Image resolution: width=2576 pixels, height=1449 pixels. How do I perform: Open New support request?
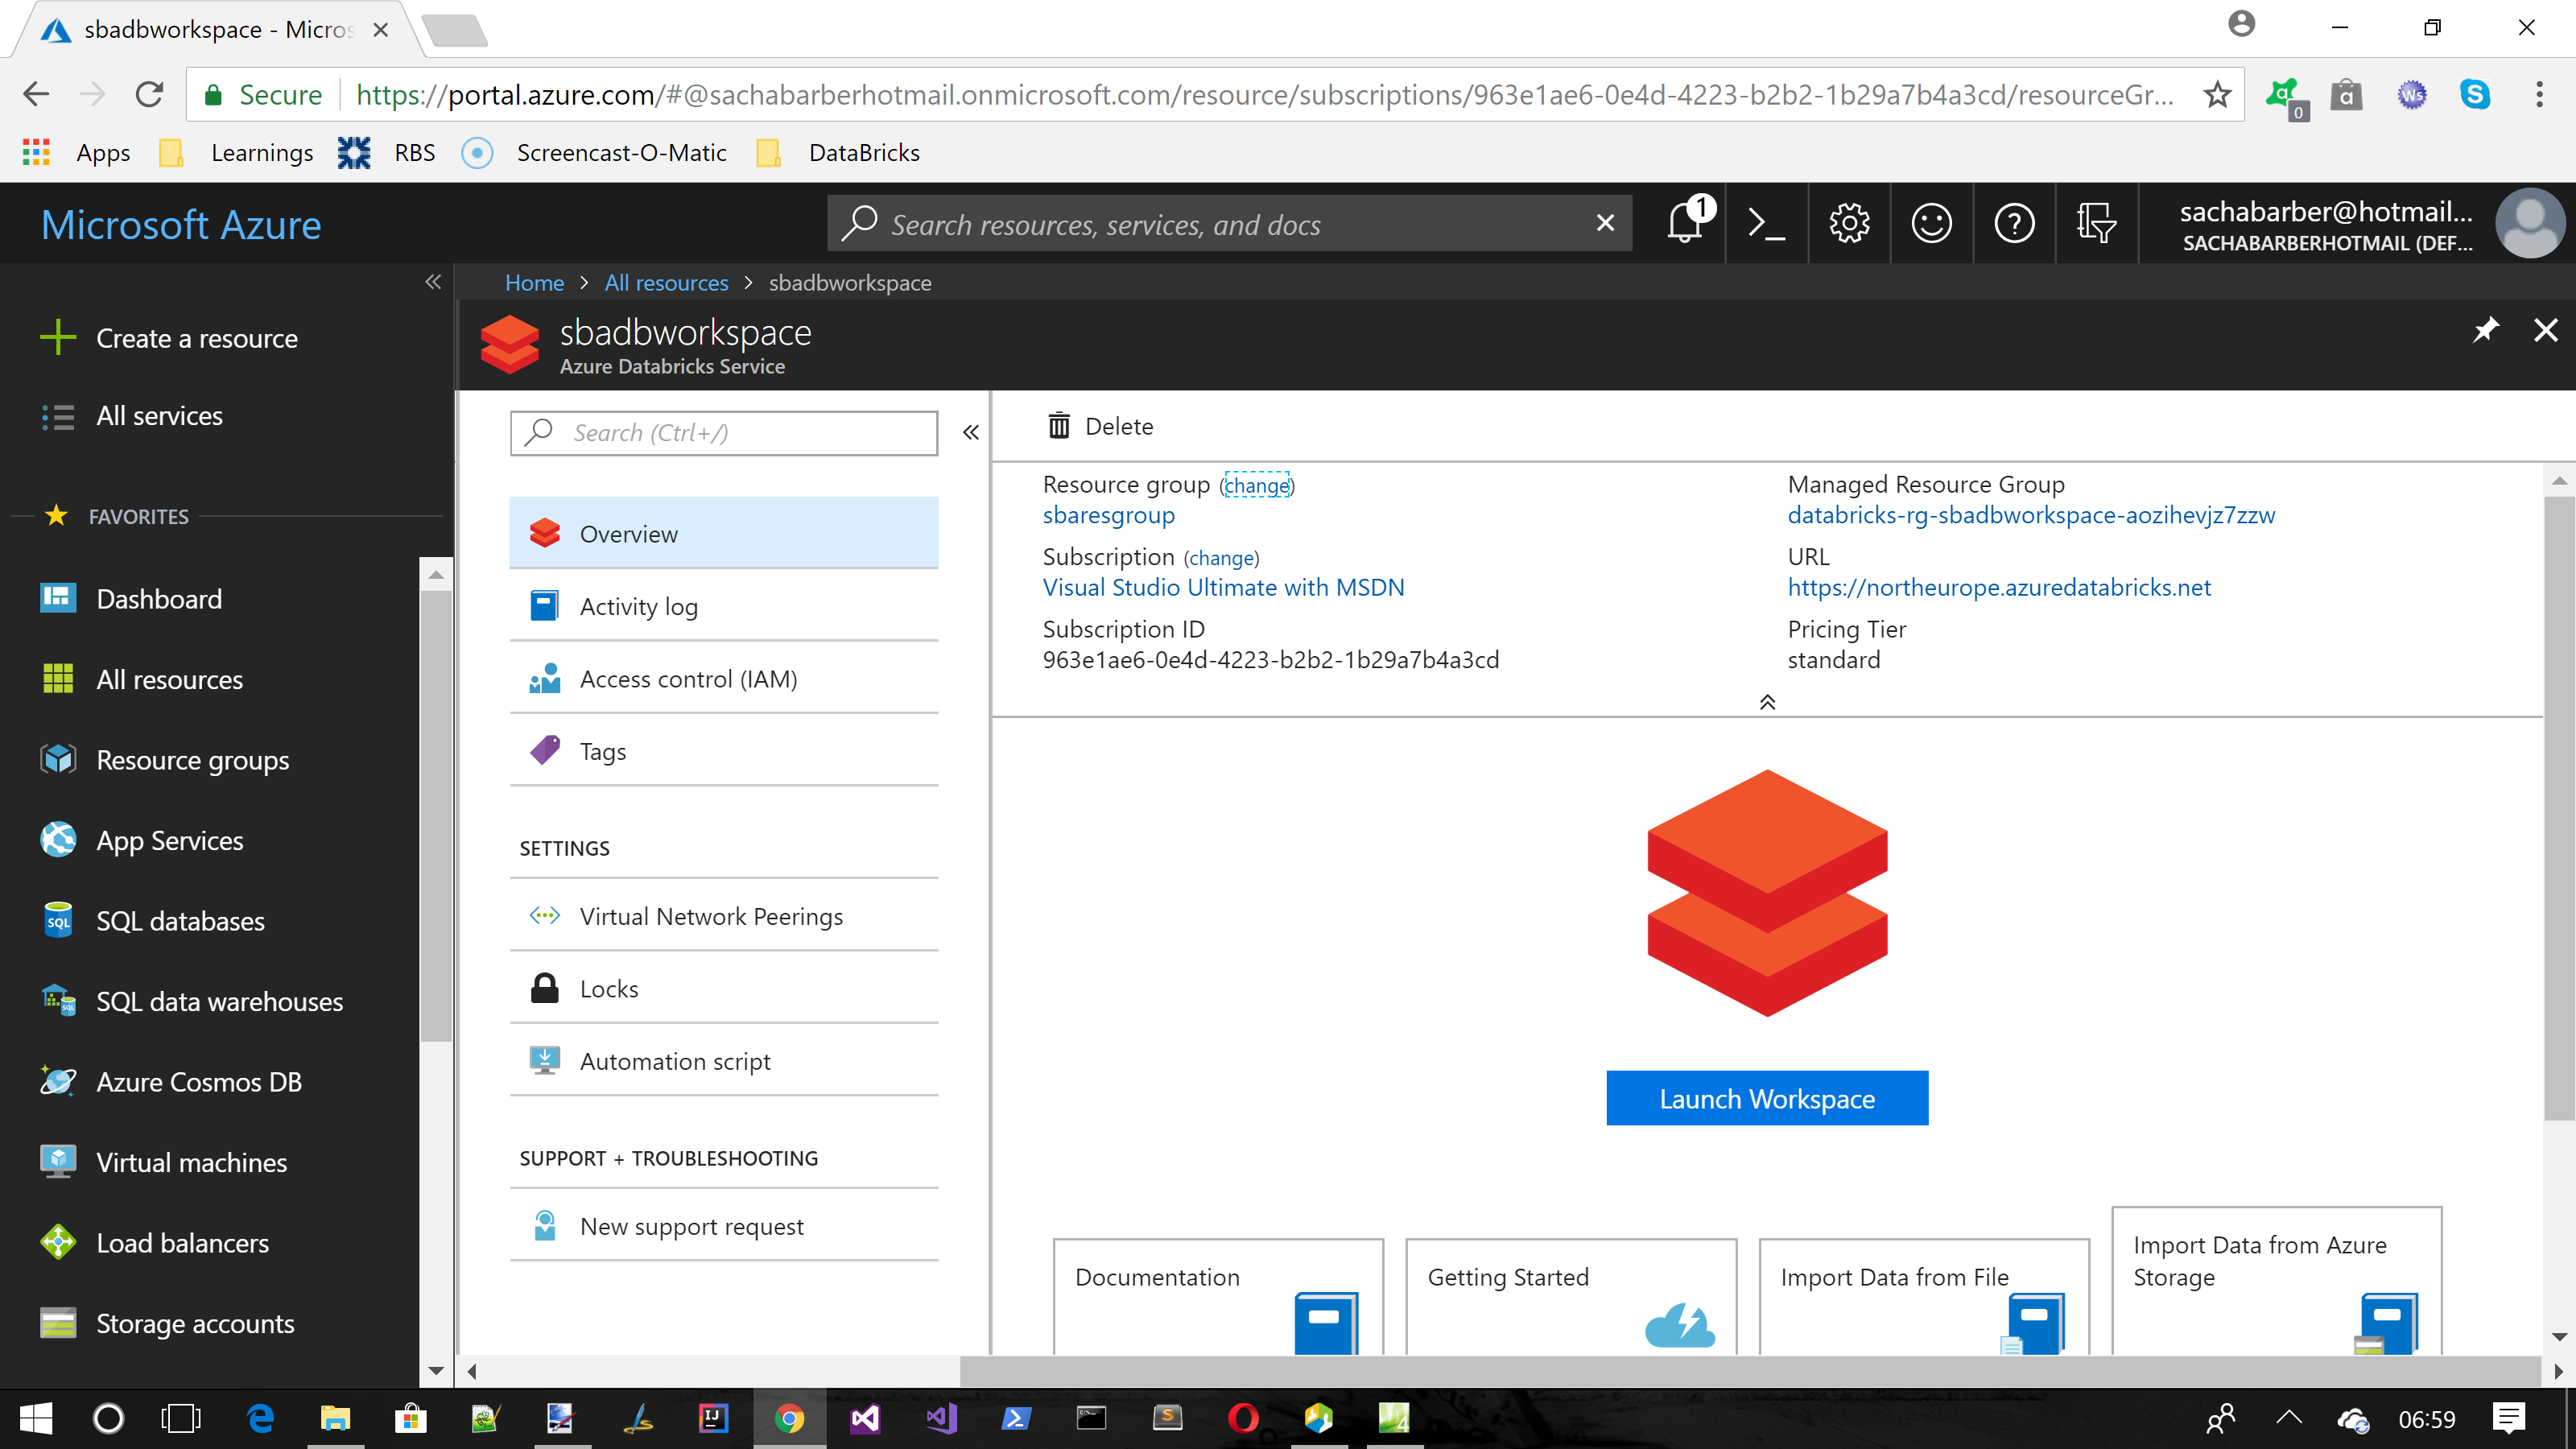(x=724, y=1226)
